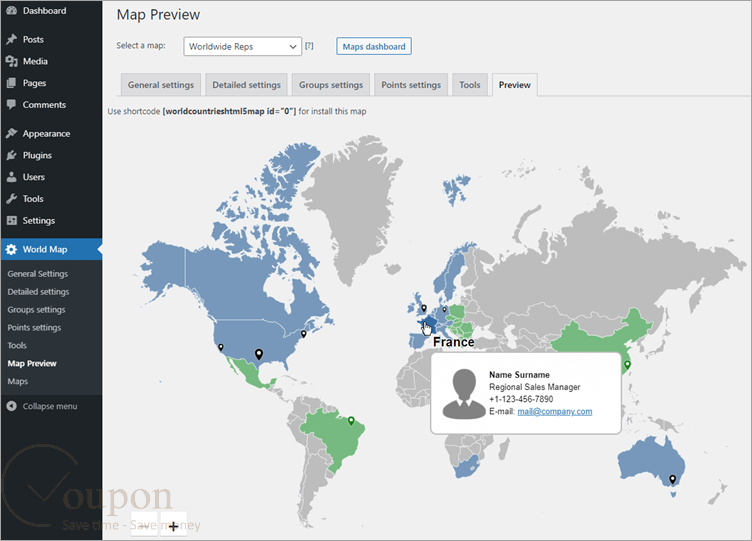
Task: Click the Users person icon
Action: (x=12, y=177)
